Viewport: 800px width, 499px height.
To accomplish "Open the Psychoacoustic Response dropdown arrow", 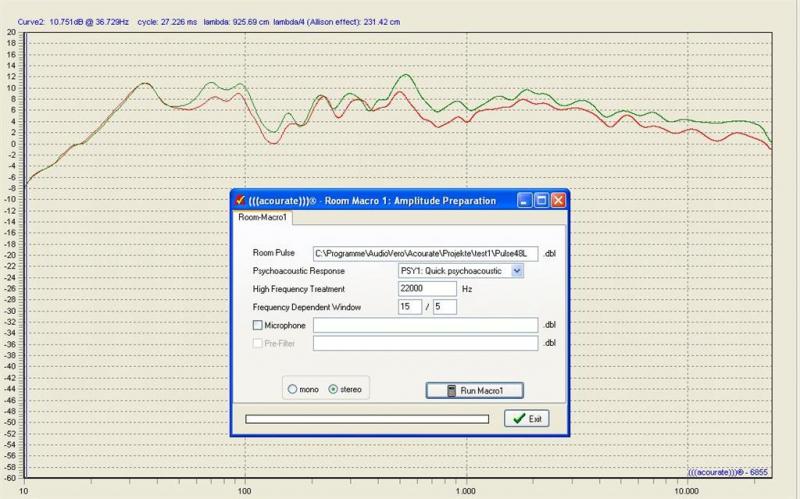I will [x=517, y=271].
